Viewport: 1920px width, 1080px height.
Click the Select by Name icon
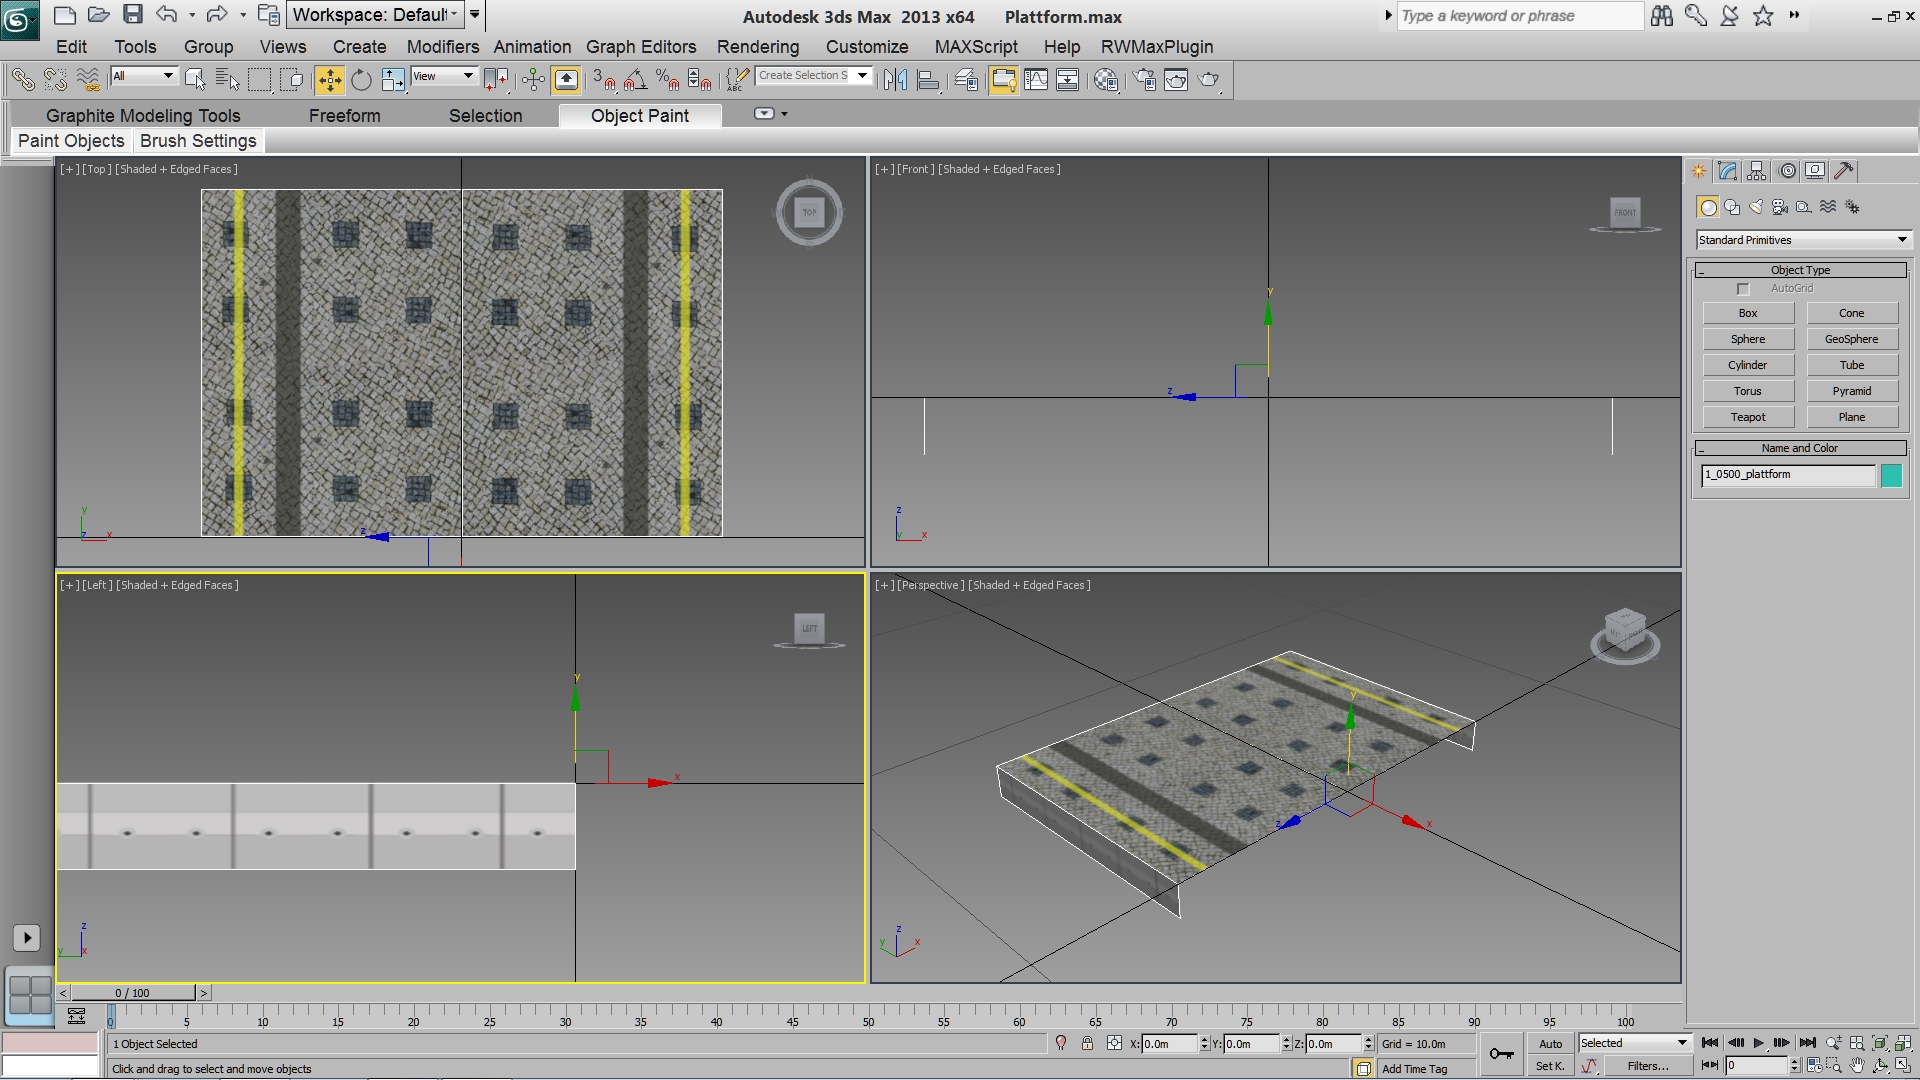click(227, 80)
